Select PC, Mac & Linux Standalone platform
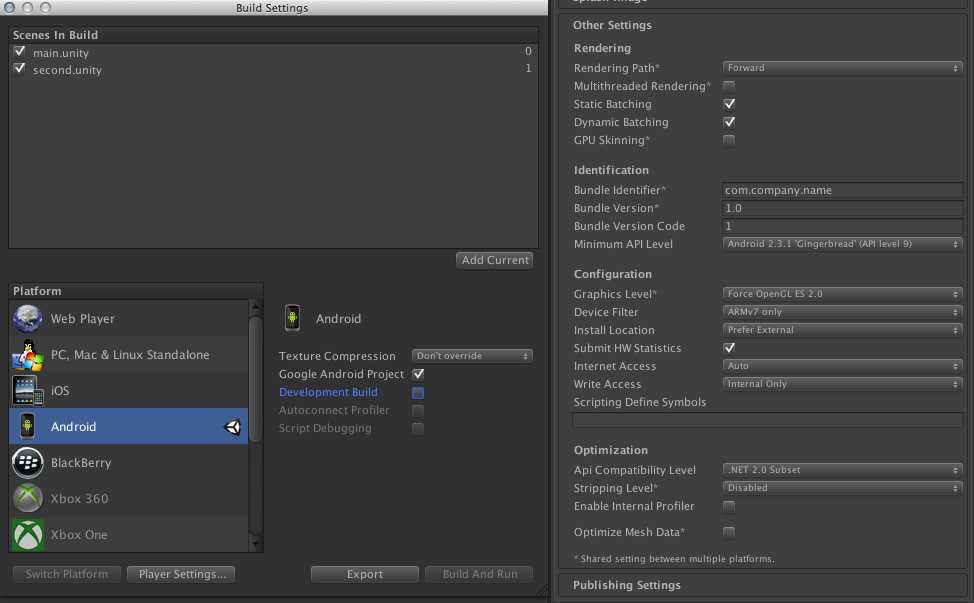The image size is (974, 603). pyautogui.click(x=129, y=355)
